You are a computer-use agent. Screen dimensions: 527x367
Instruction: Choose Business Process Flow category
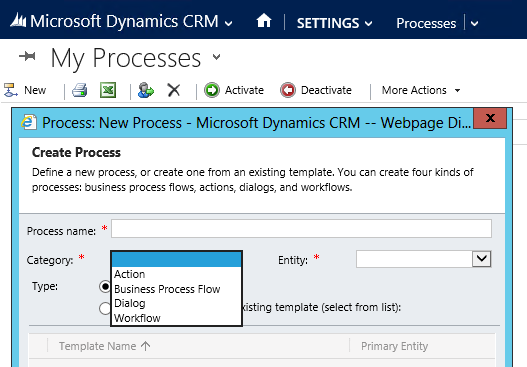(x=176, y=289)
